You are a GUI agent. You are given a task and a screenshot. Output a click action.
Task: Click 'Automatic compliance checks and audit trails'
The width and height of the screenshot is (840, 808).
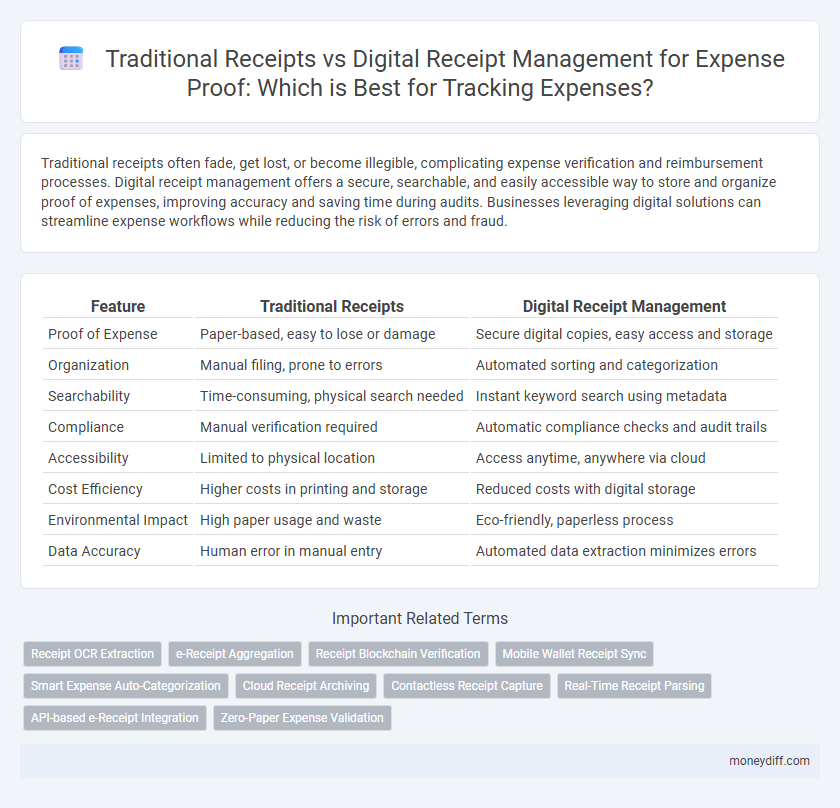click(621, 427)
